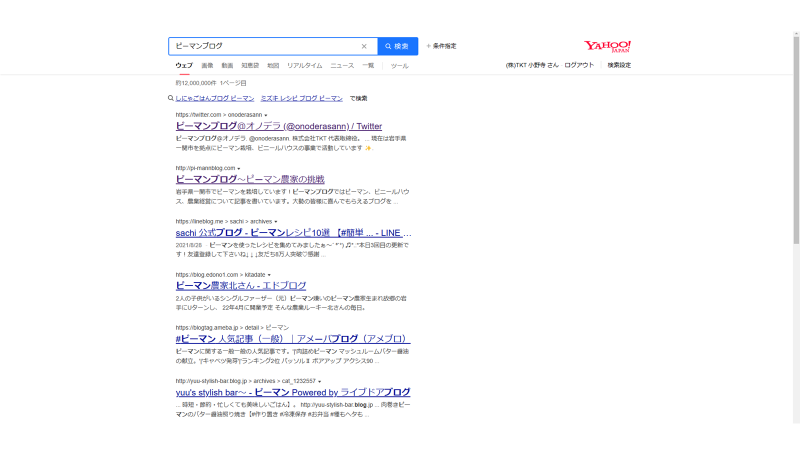Click inside the ピーマンブログ search input field

pyautogui.click(x=260, y=46)
